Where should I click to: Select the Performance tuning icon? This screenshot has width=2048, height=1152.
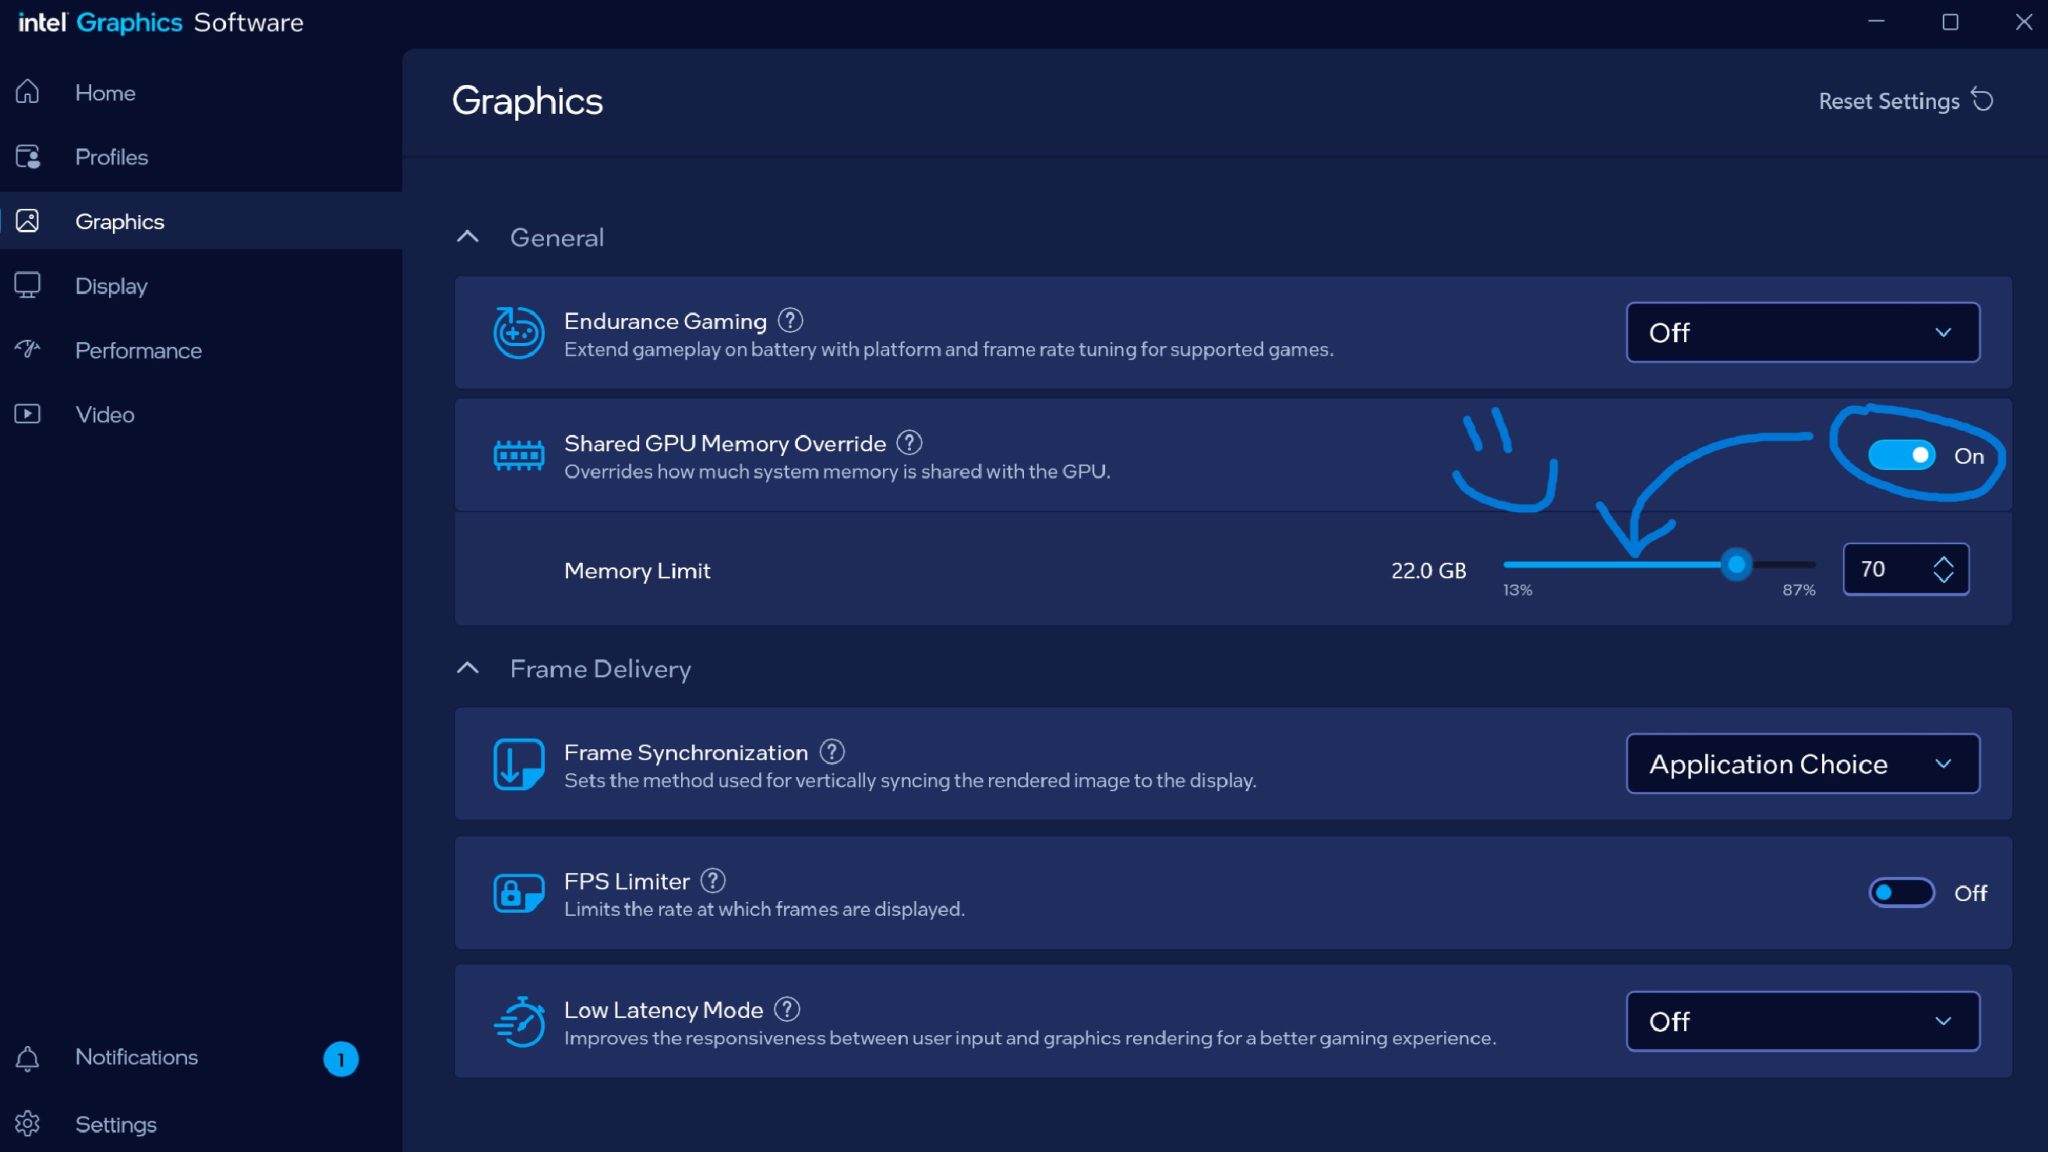coord(29,350)
